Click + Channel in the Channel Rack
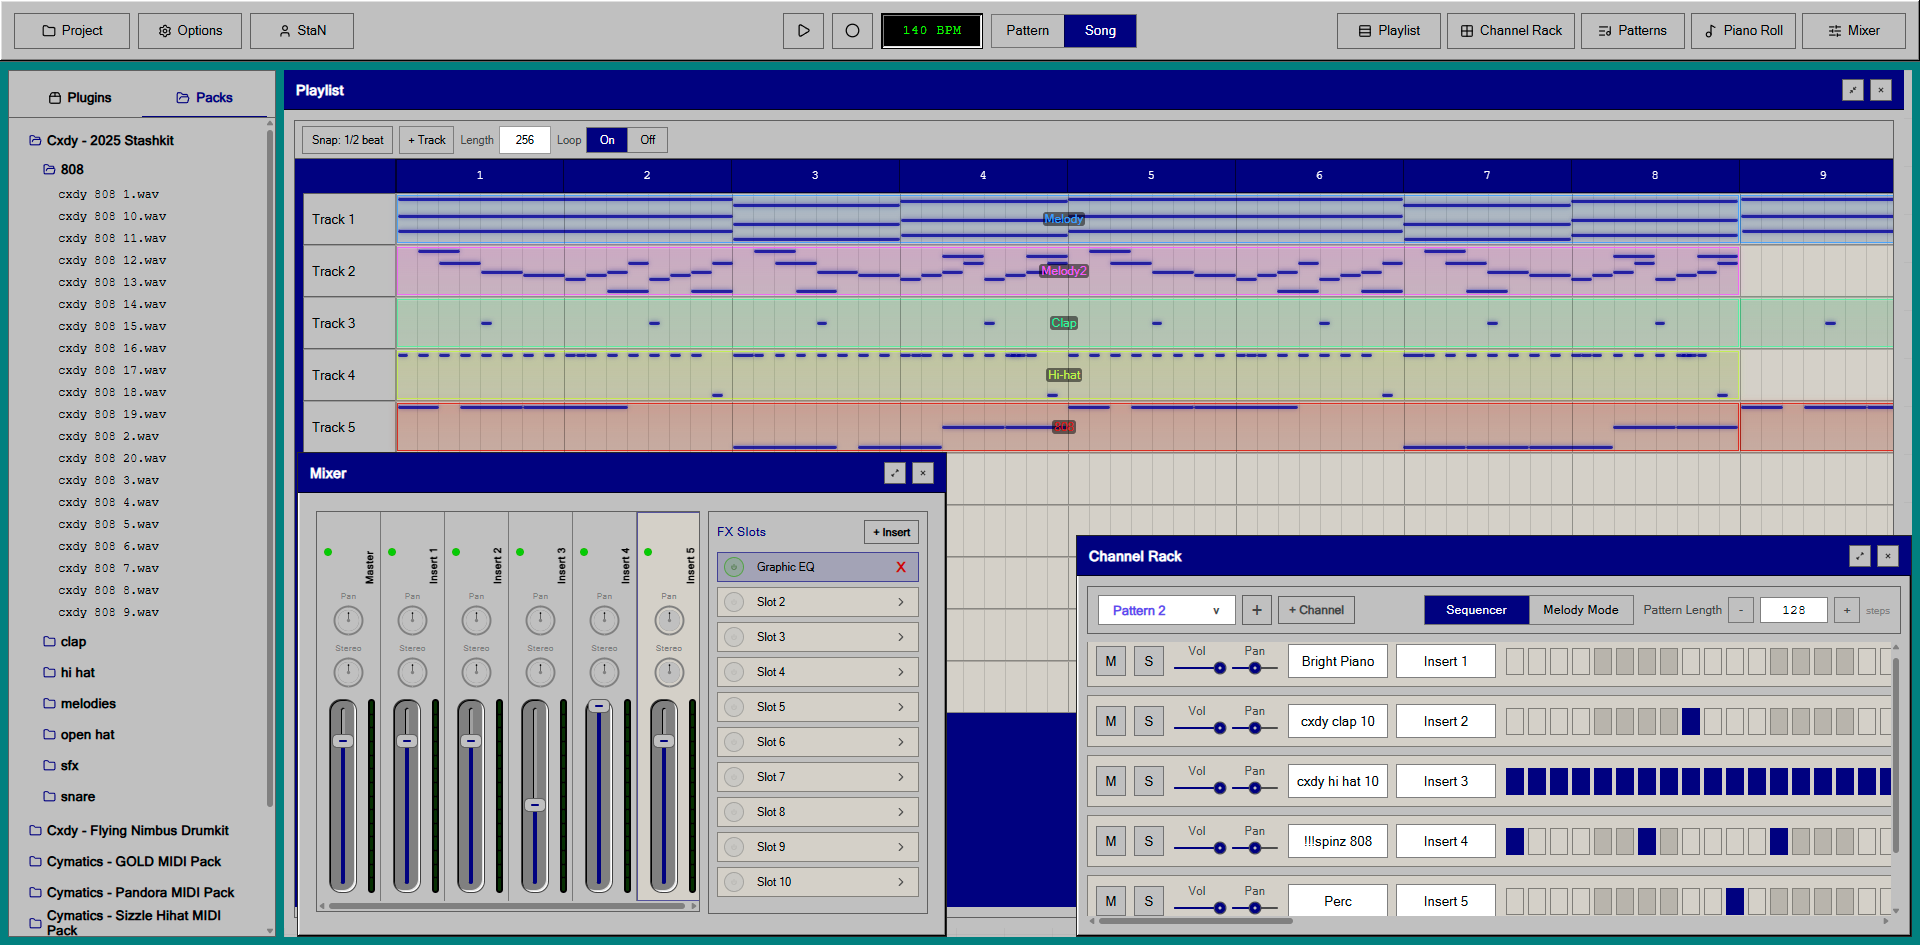The width and height of the screenshot is (1920, 945). point(1316,610)
